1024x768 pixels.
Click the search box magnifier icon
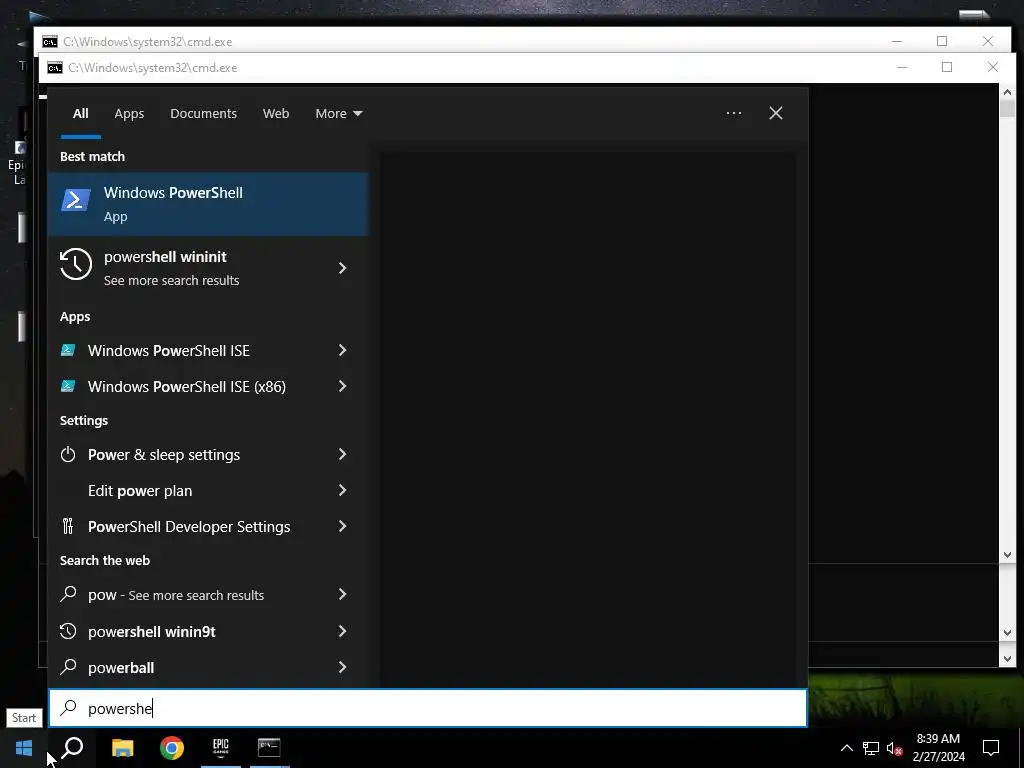click(x=69, y=708)
